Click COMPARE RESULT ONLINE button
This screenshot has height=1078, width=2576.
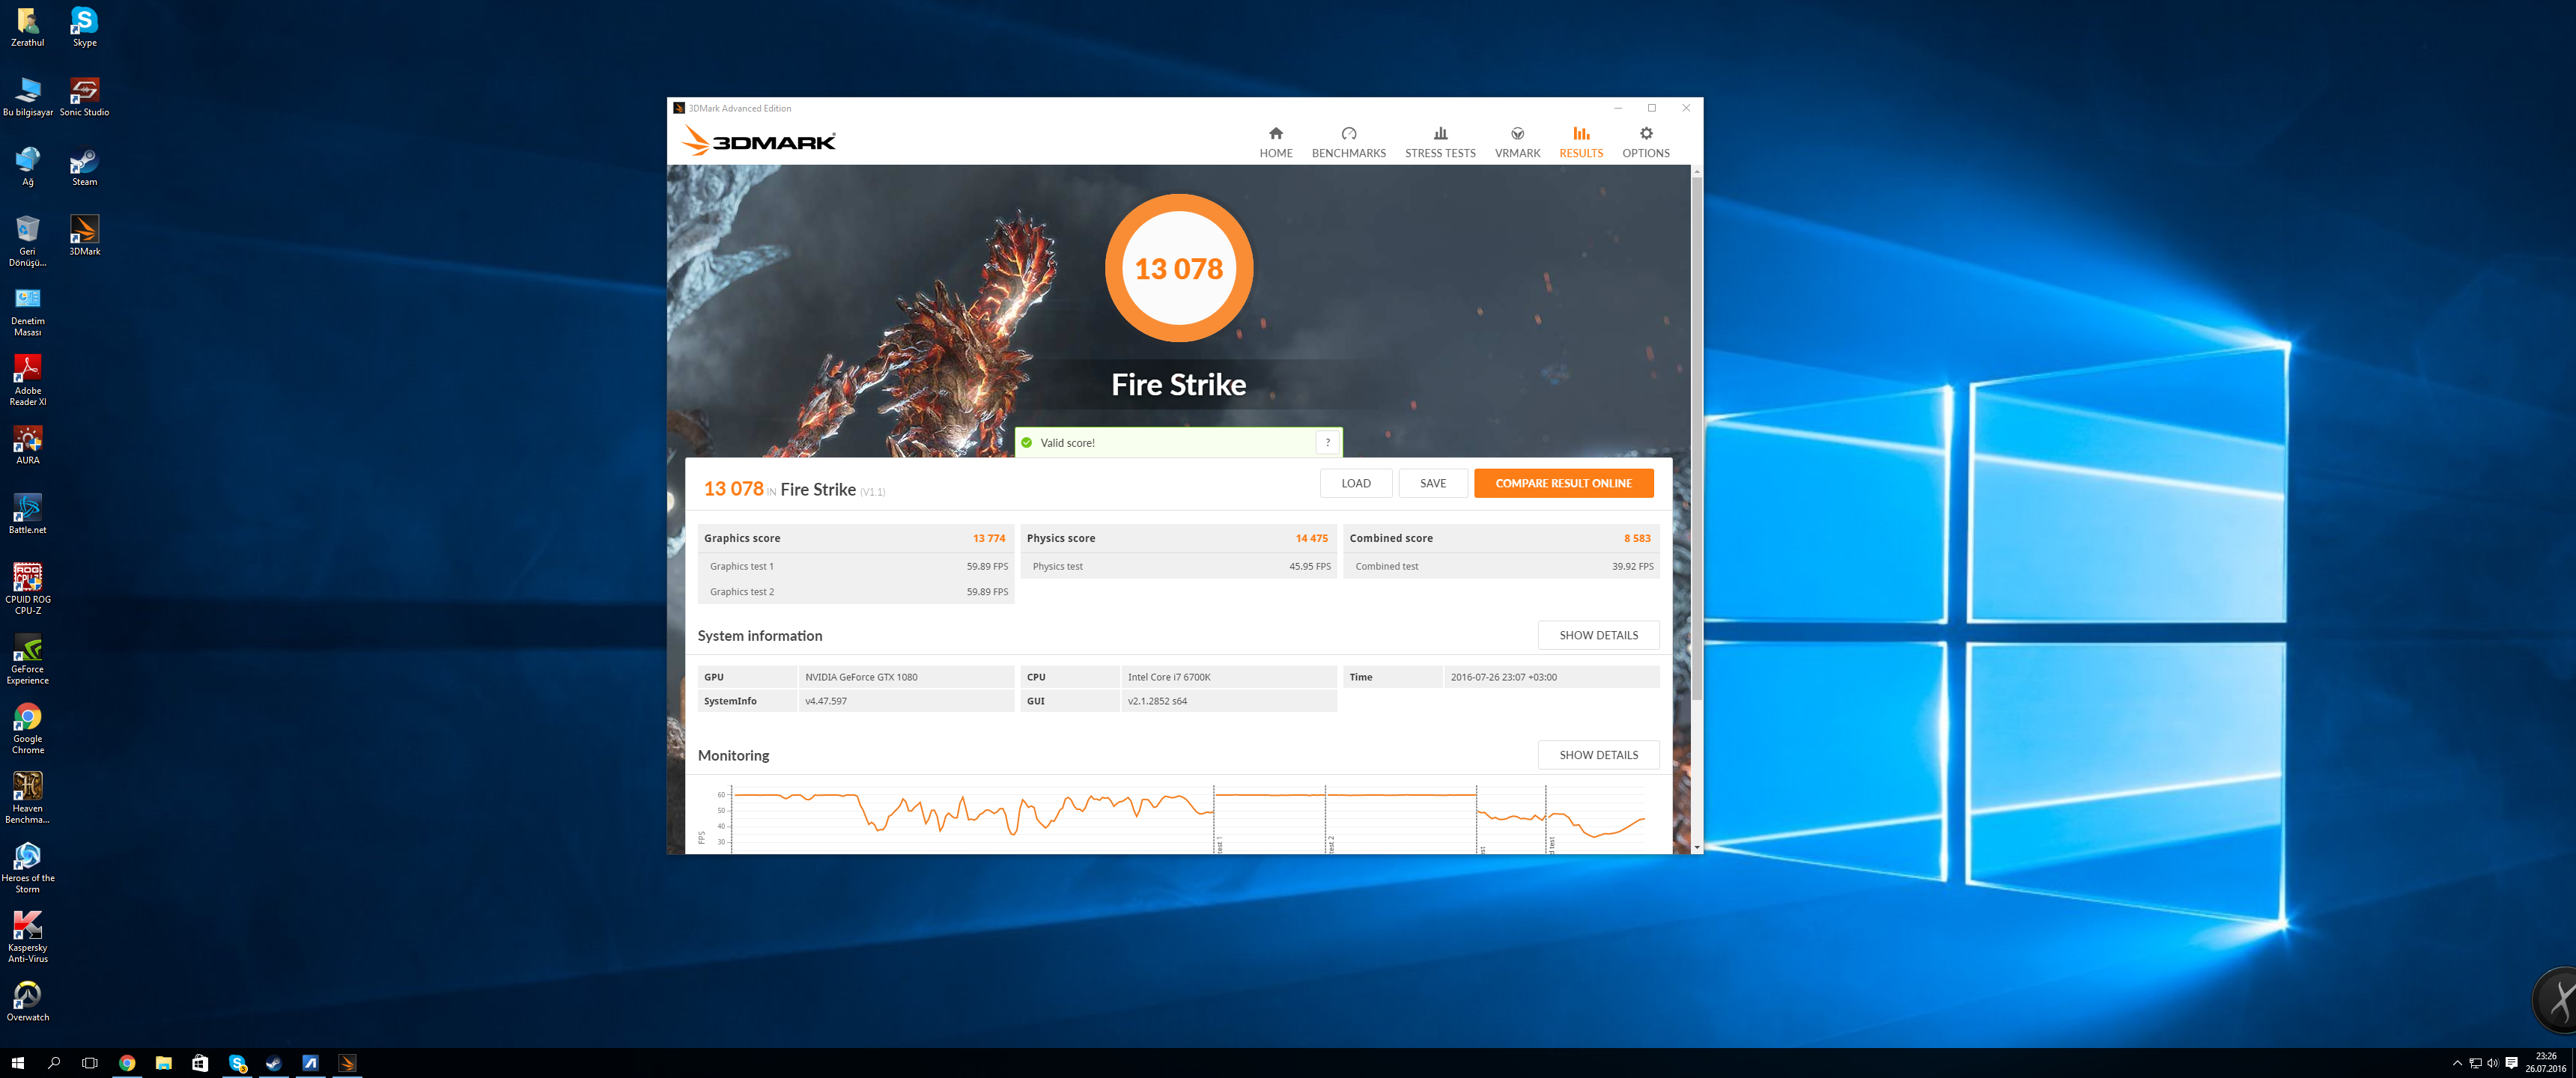pyautogui.click(x=1563, y=483)
